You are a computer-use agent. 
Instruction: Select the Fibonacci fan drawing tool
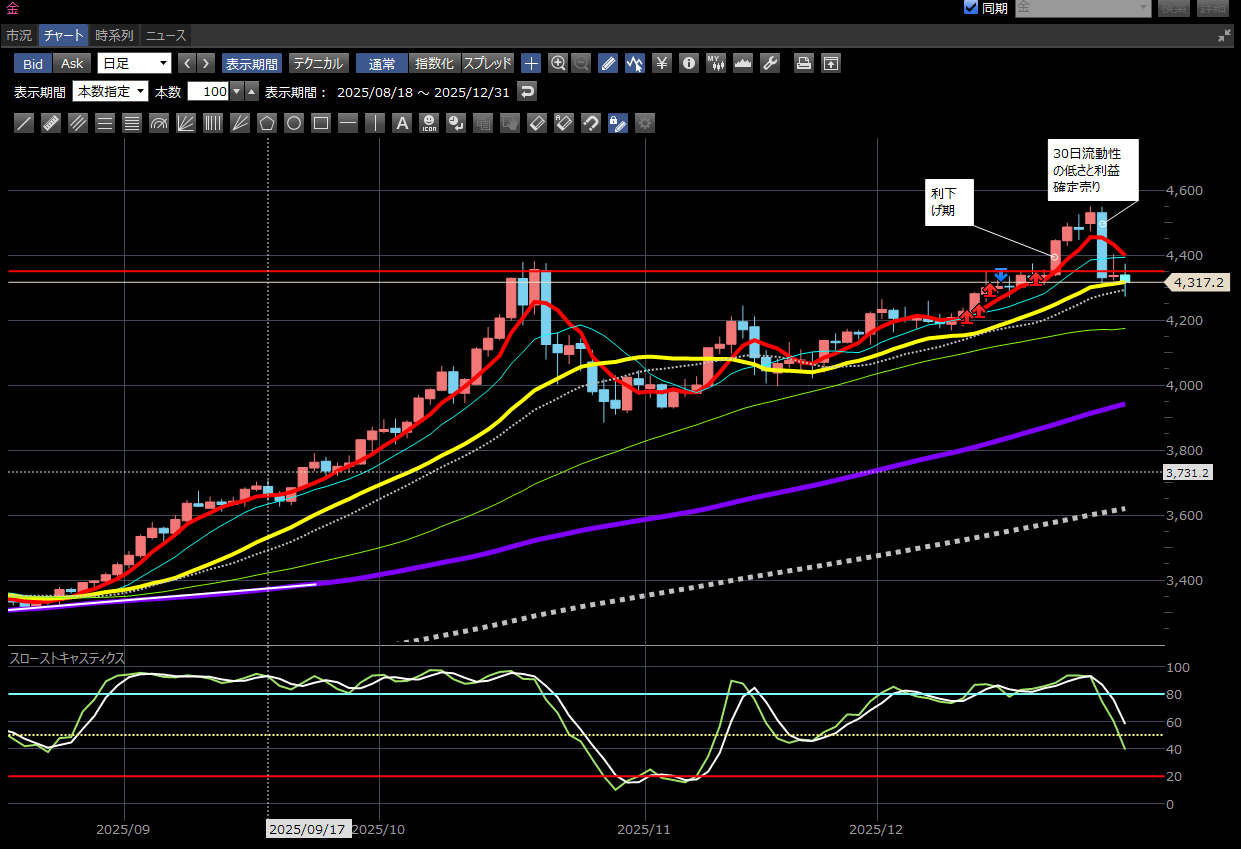(x=186, y=123)
